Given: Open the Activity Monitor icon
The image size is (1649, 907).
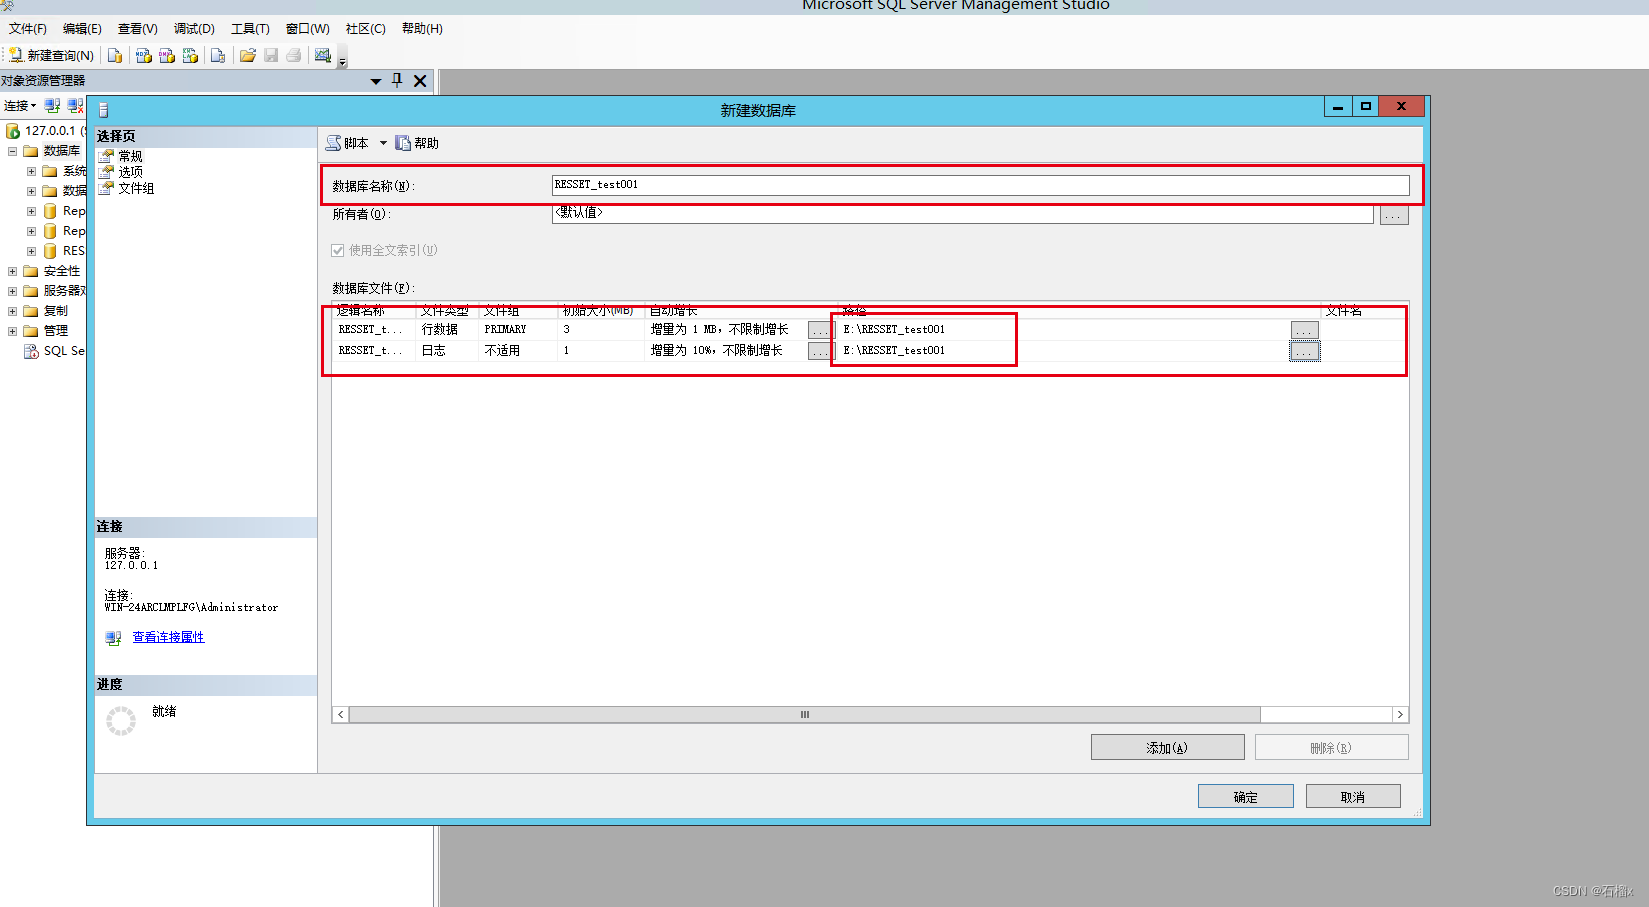Looking at the screenshot, I should (323, 55).
